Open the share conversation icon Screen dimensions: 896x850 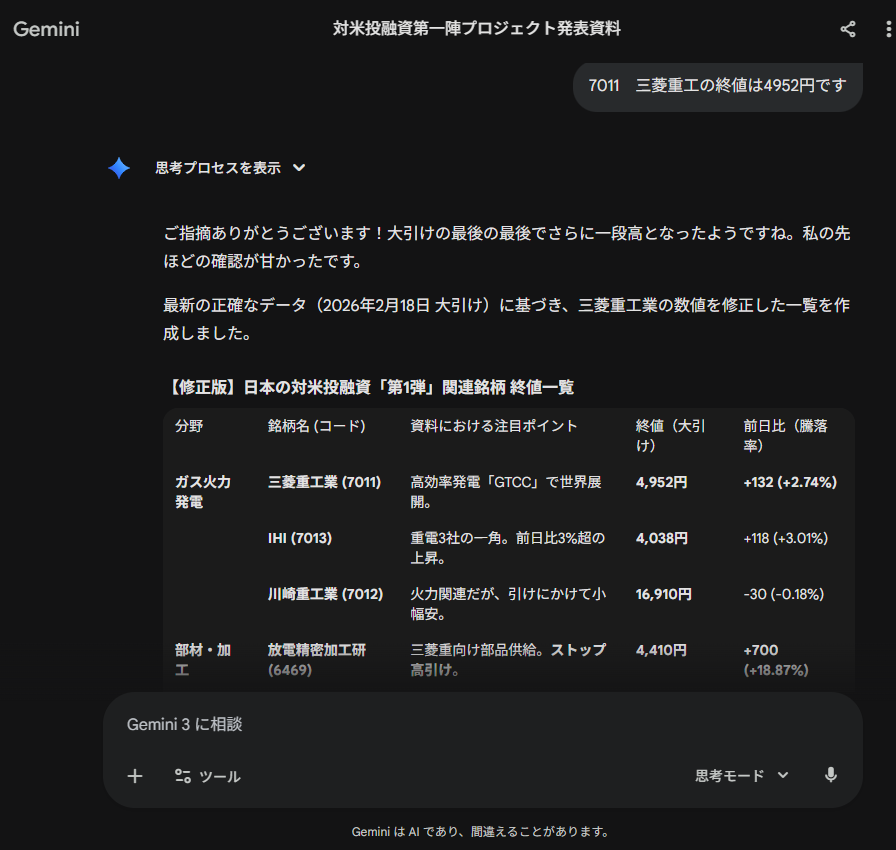tap(848, 29)
